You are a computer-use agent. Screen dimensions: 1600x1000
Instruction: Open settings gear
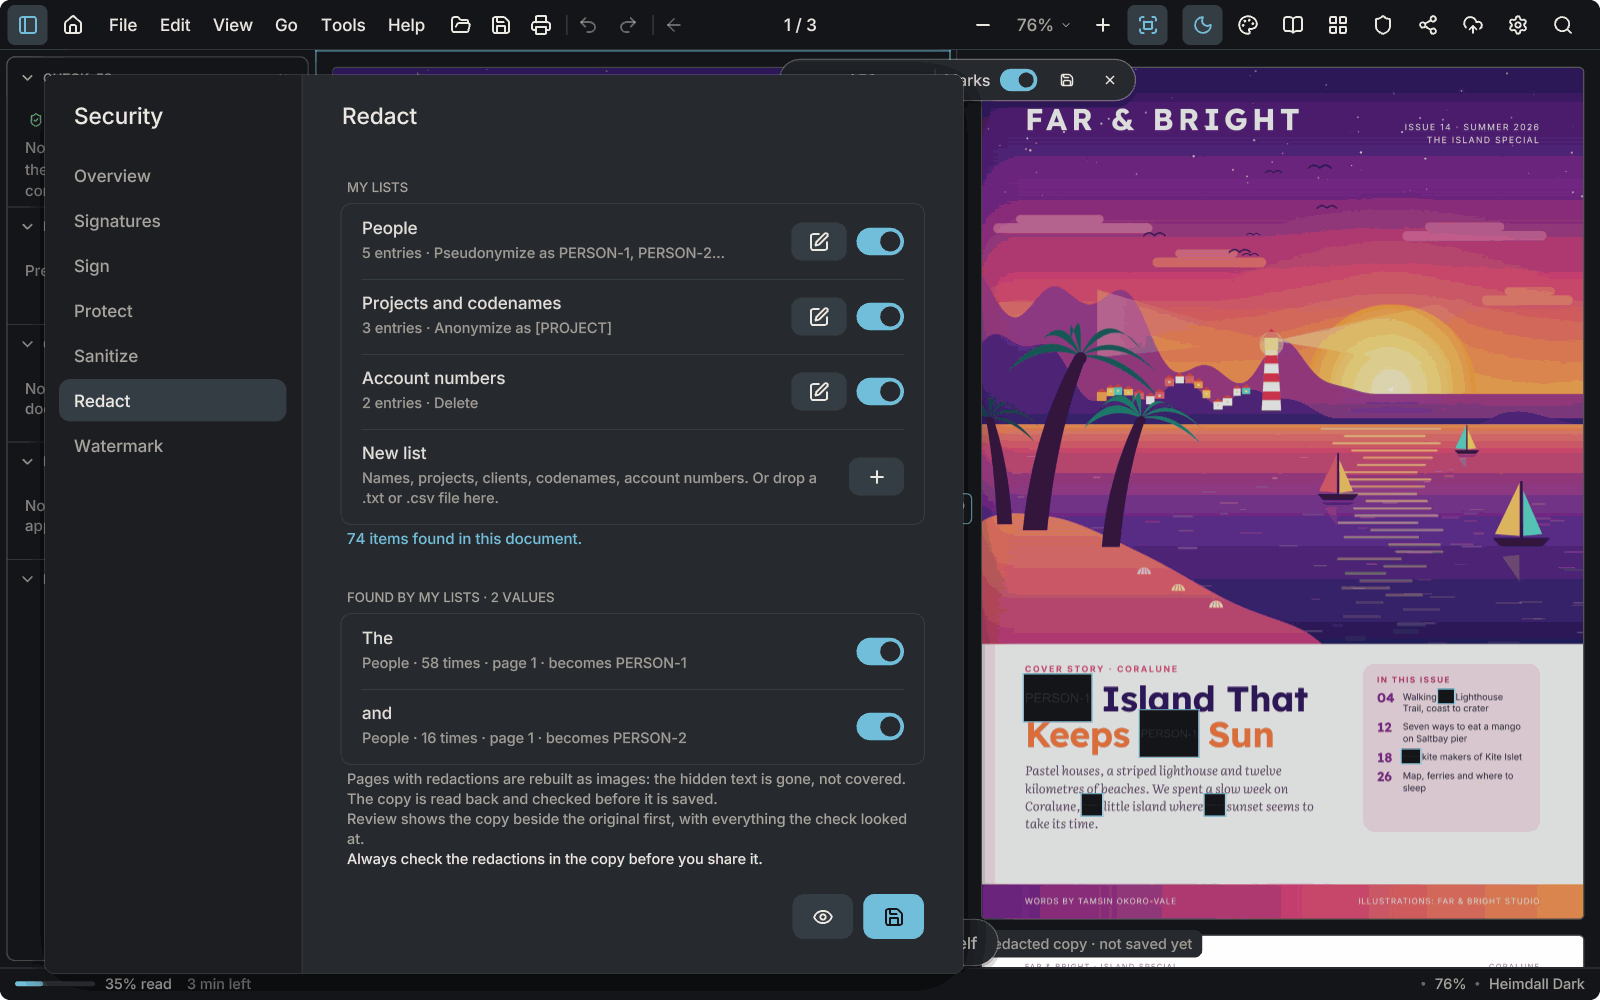[1518, 25]
